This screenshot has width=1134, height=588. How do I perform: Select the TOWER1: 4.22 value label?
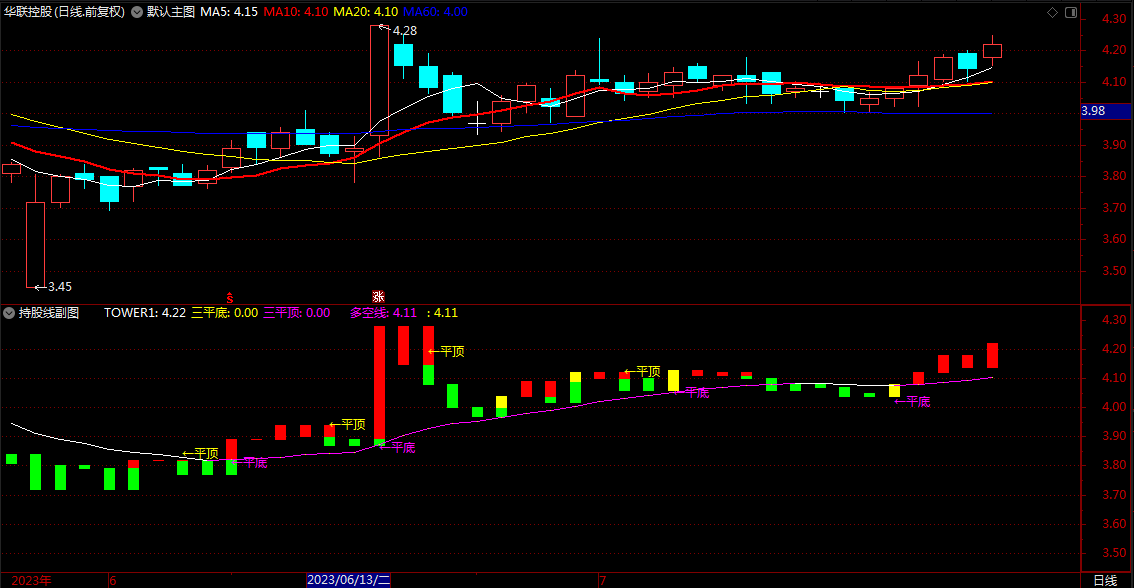145,313
